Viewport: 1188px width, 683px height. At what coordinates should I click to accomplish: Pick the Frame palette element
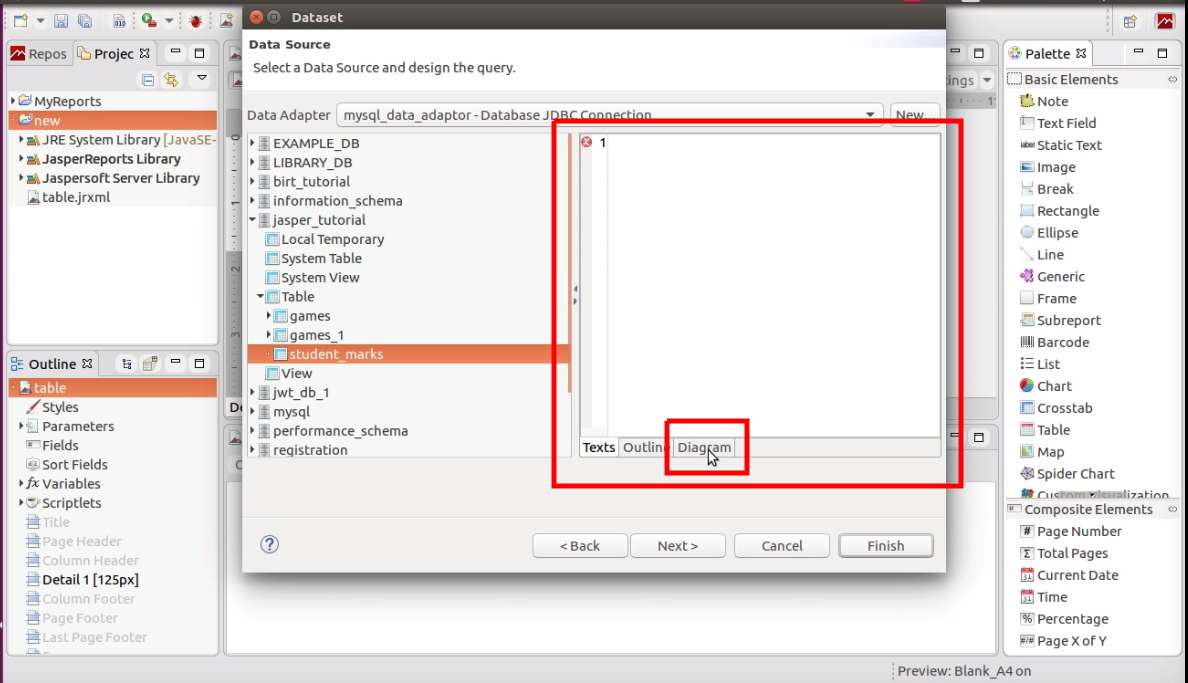pos(1048,299)
